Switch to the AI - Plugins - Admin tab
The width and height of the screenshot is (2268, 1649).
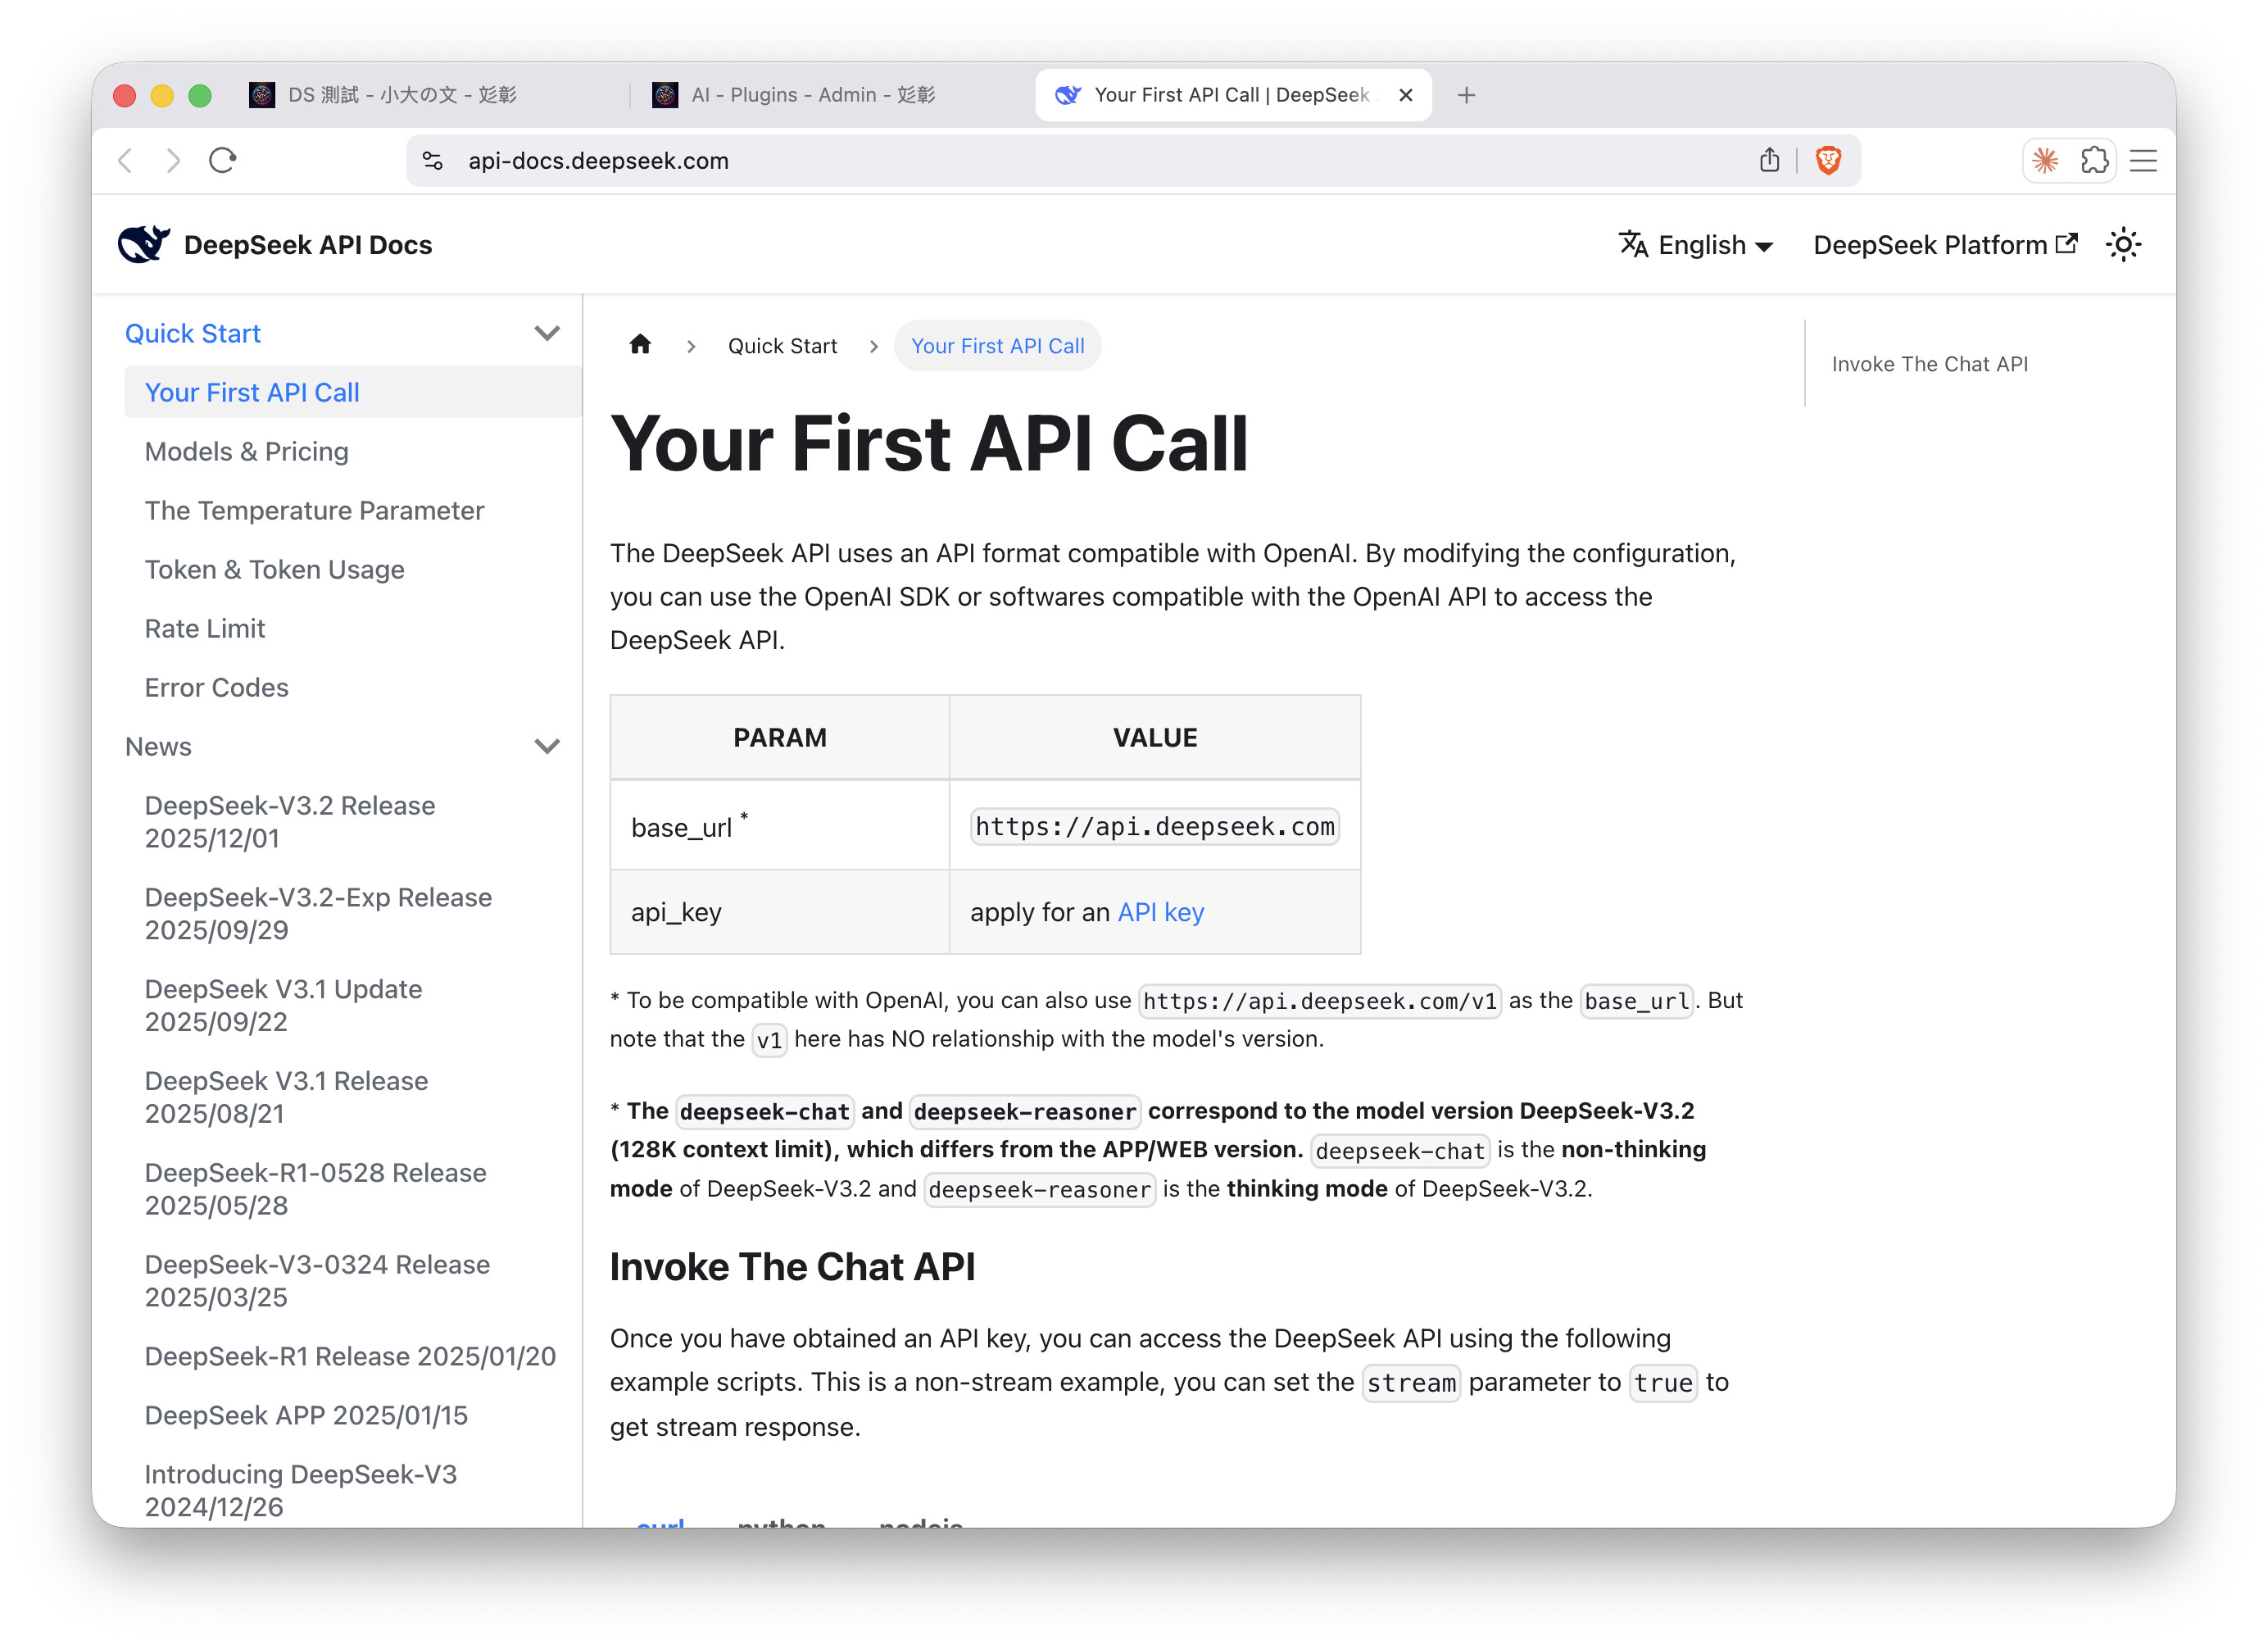pos(812,95)
